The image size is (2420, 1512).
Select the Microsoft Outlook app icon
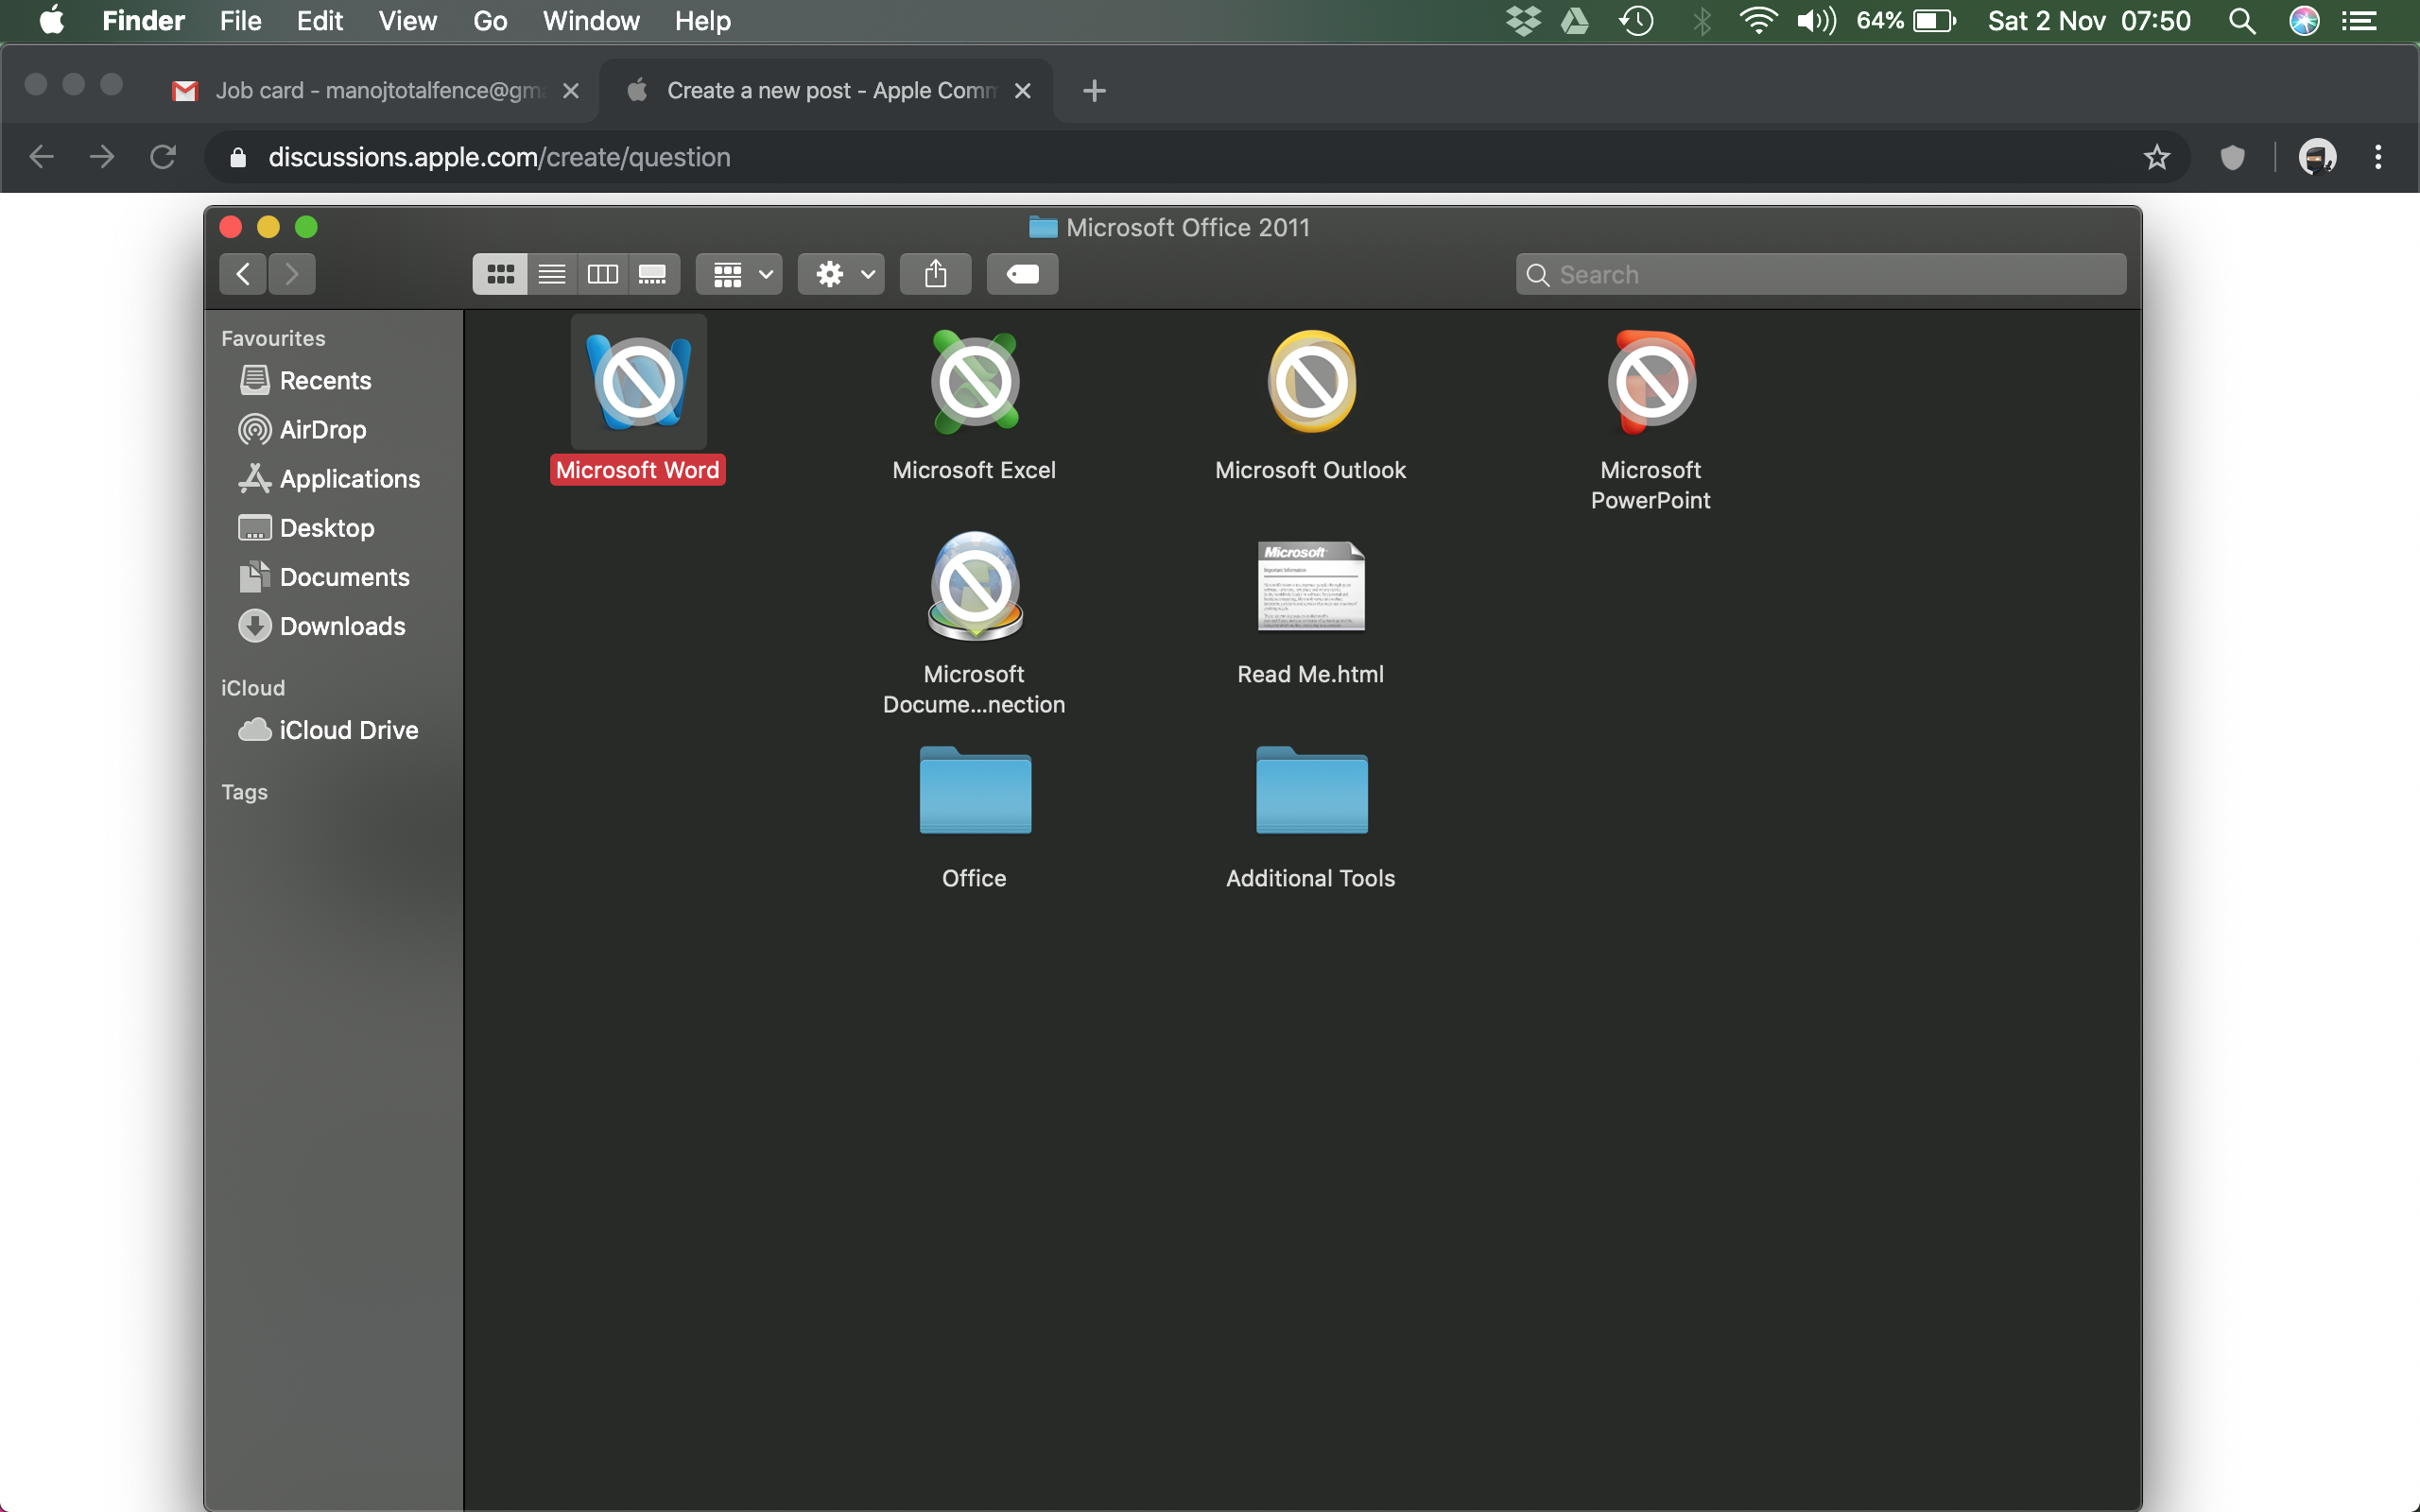(x=1311, y=382)
